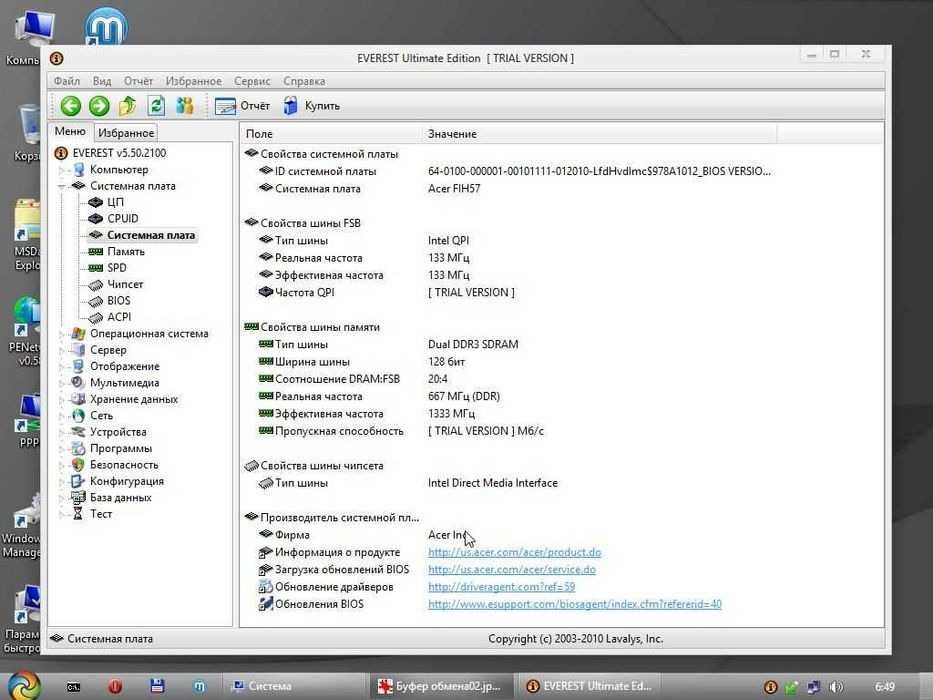Open the driveragent.com link

pos(502,587)
